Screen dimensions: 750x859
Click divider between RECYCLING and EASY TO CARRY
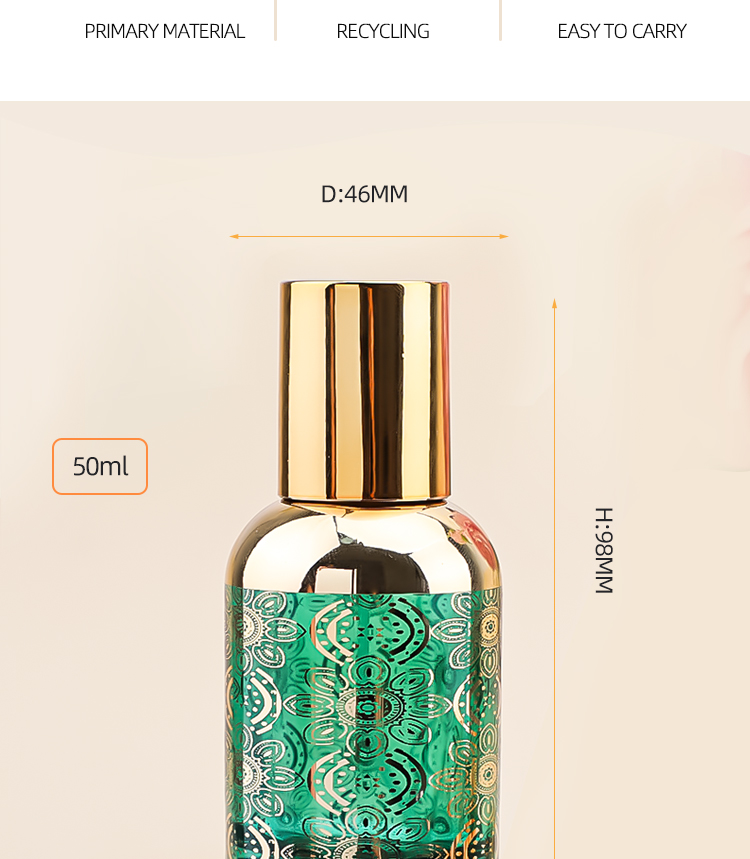click(500, 20)
